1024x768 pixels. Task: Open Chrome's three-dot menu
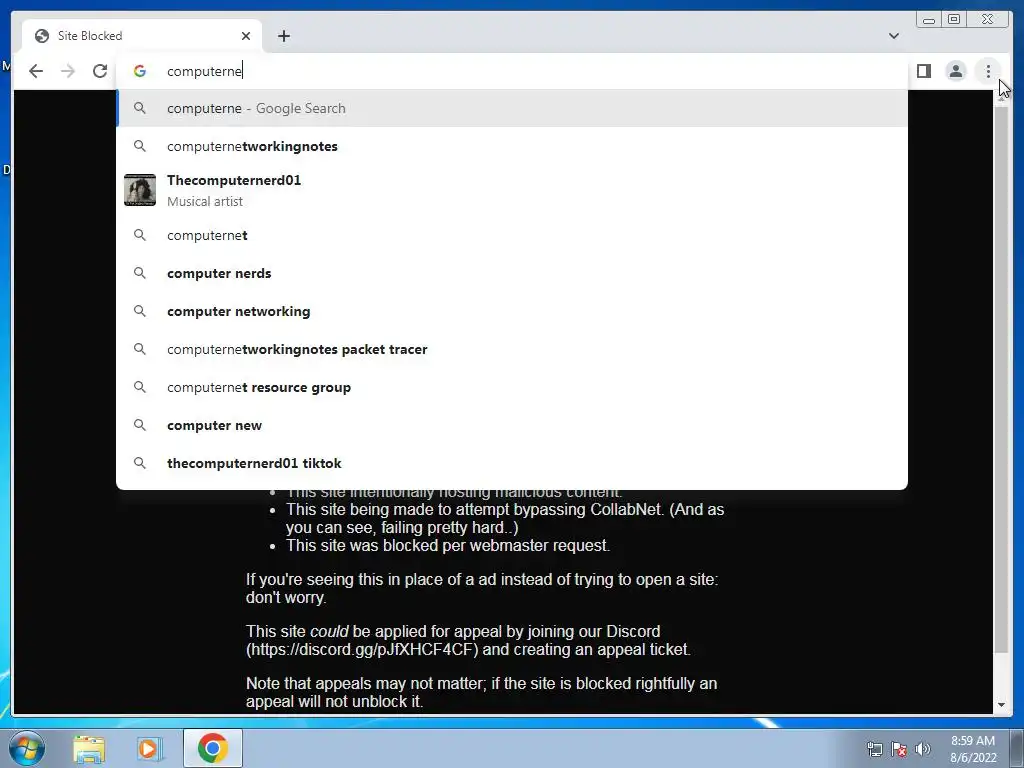[x=988, y=71]
